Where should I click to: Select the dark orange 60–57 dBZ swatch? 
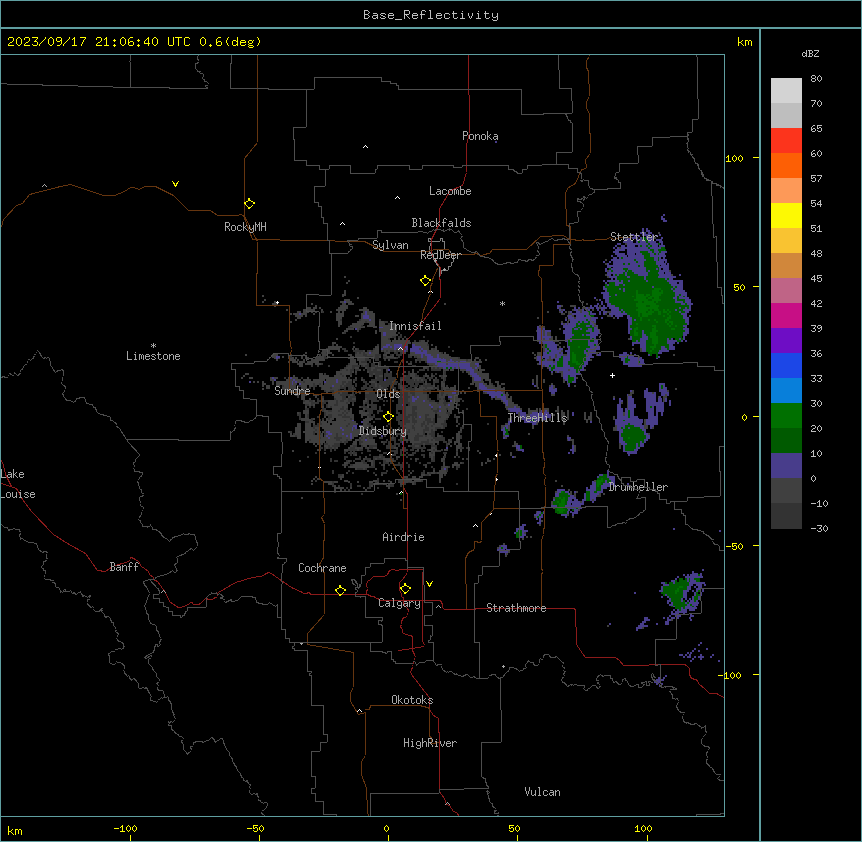786,165
